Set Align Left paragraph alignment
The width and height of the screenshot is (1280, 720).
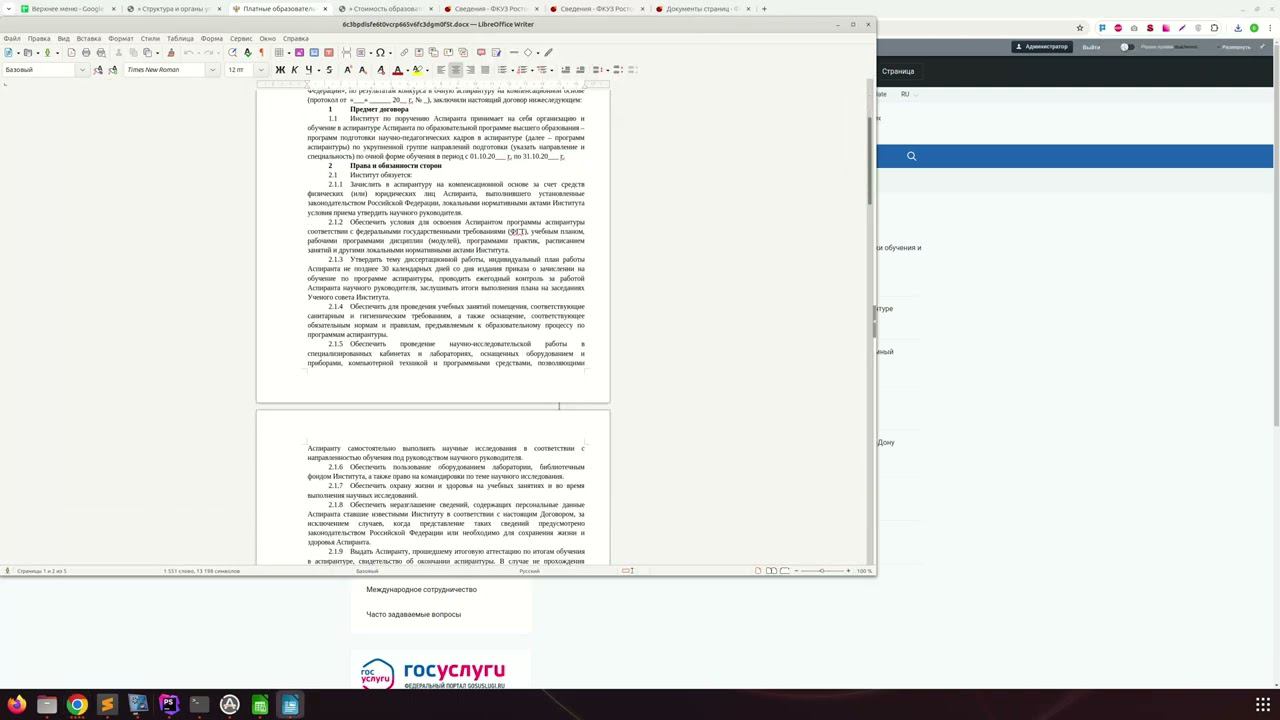(x=441, y=69)
